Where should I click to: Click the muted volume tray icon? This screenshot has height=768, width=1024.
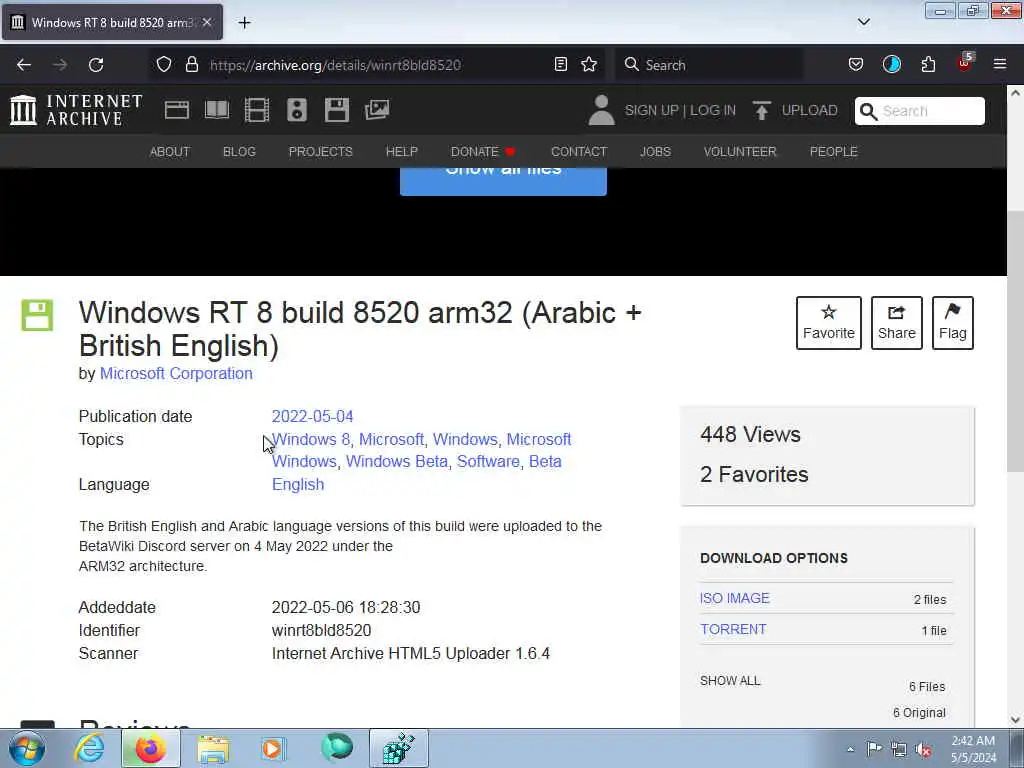tap(923, 749)
